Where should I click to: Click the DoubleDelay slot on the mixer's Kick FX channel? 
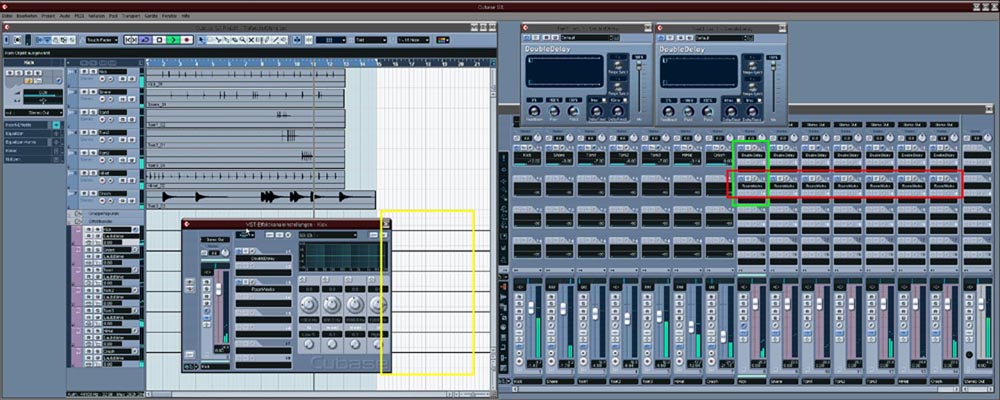point(752,155)
